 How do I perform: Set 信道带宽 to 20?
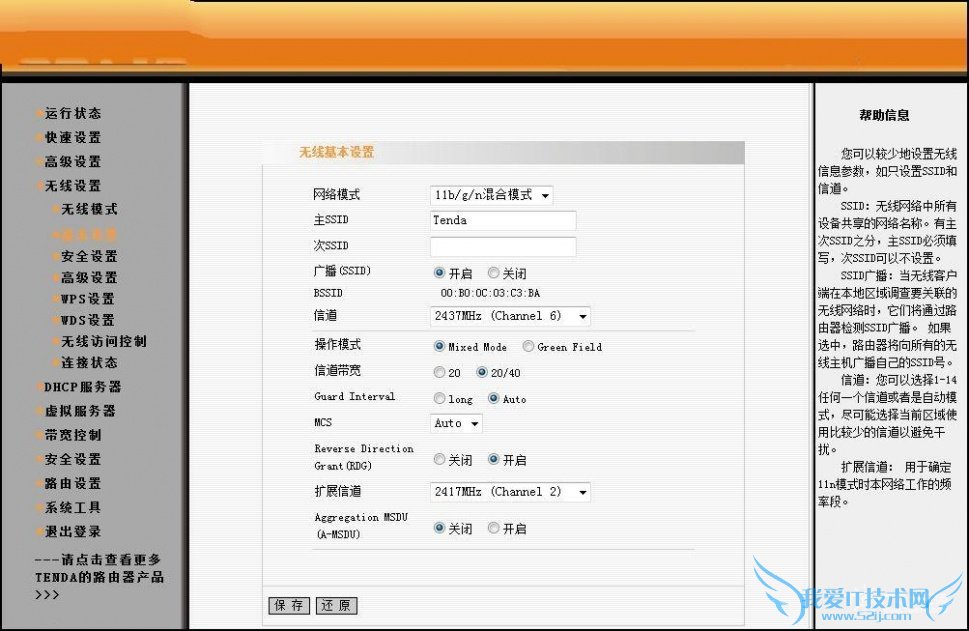coord(439,371)
